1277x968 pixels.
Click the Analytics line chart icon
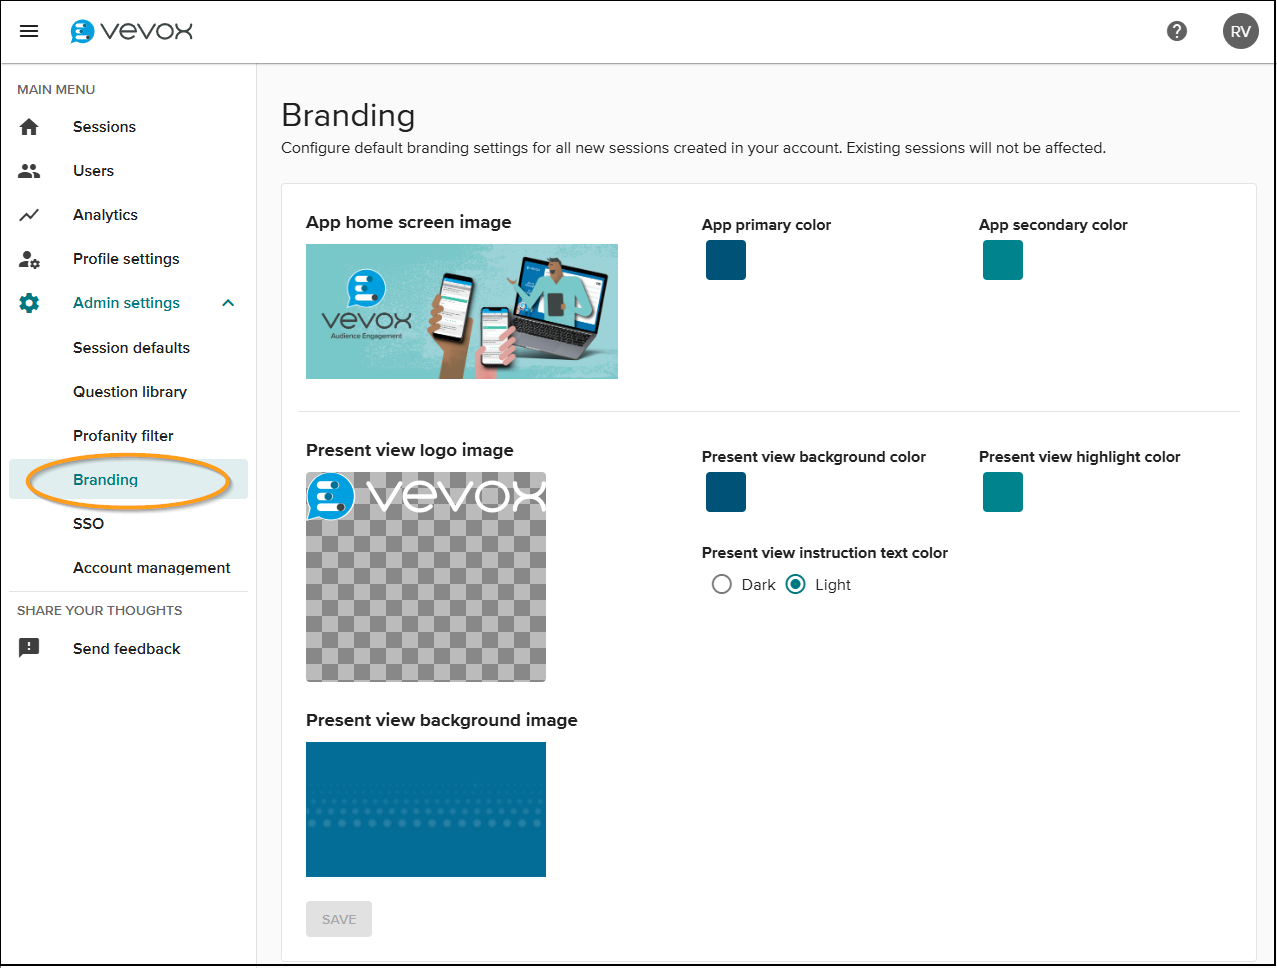click(x=29, y=215)
